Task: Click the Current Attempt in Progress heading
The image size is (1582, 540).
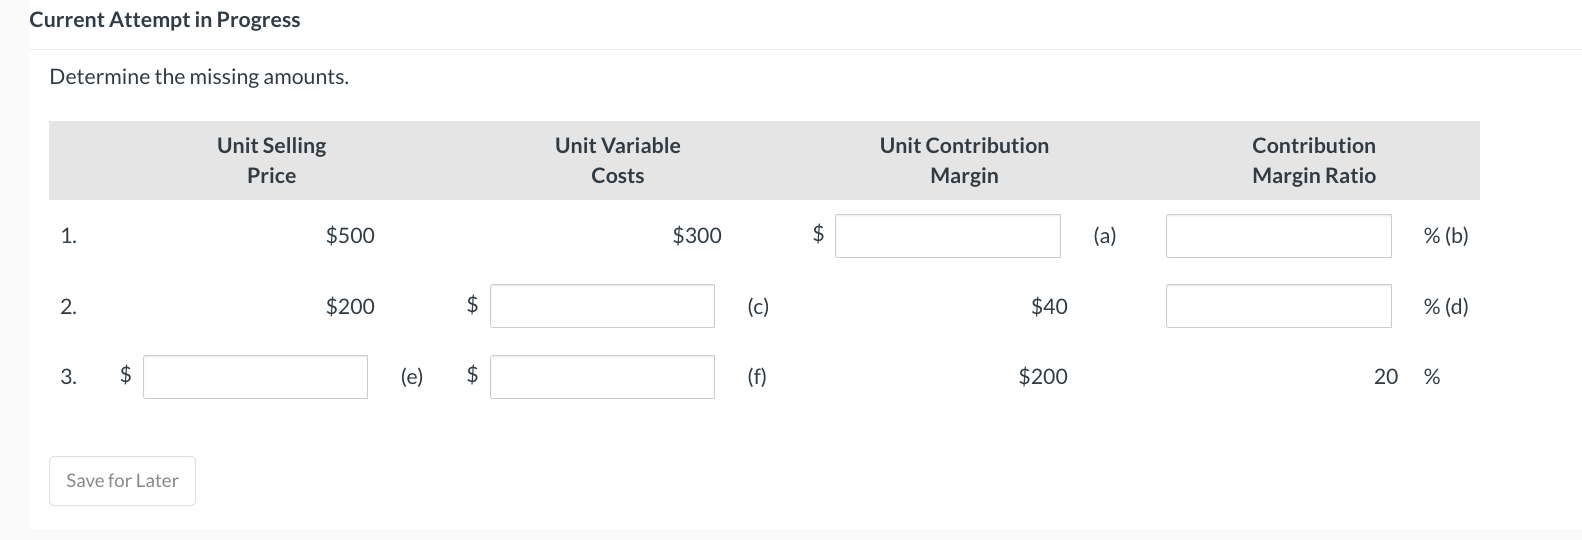Action: (x=165, y=20)
